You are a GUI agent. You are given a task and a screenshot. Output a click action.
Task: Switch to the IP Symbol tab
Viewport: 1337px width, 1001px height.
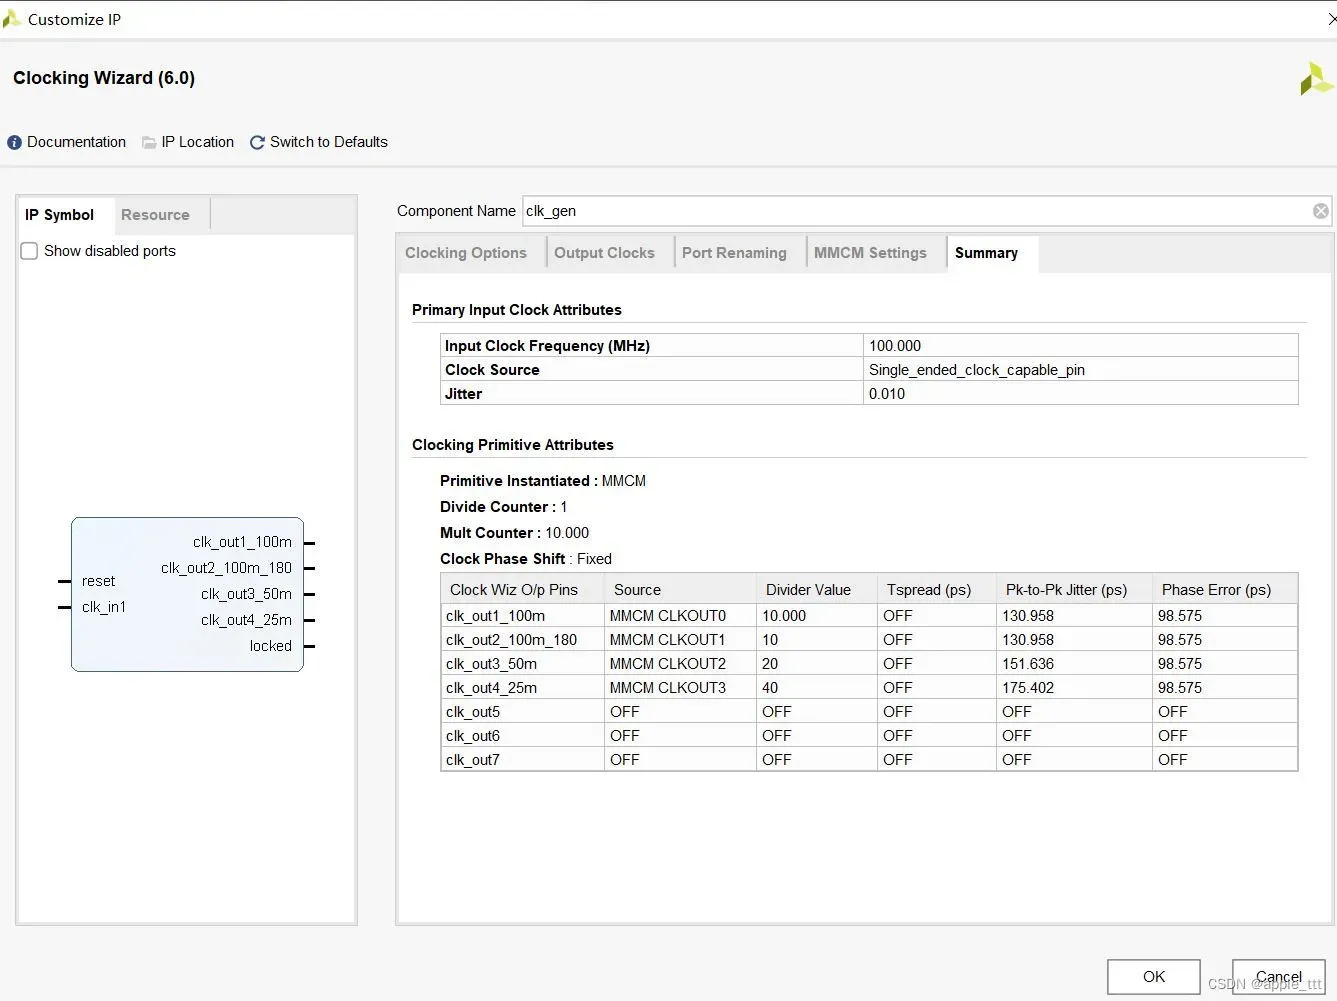tap(59, 215)
